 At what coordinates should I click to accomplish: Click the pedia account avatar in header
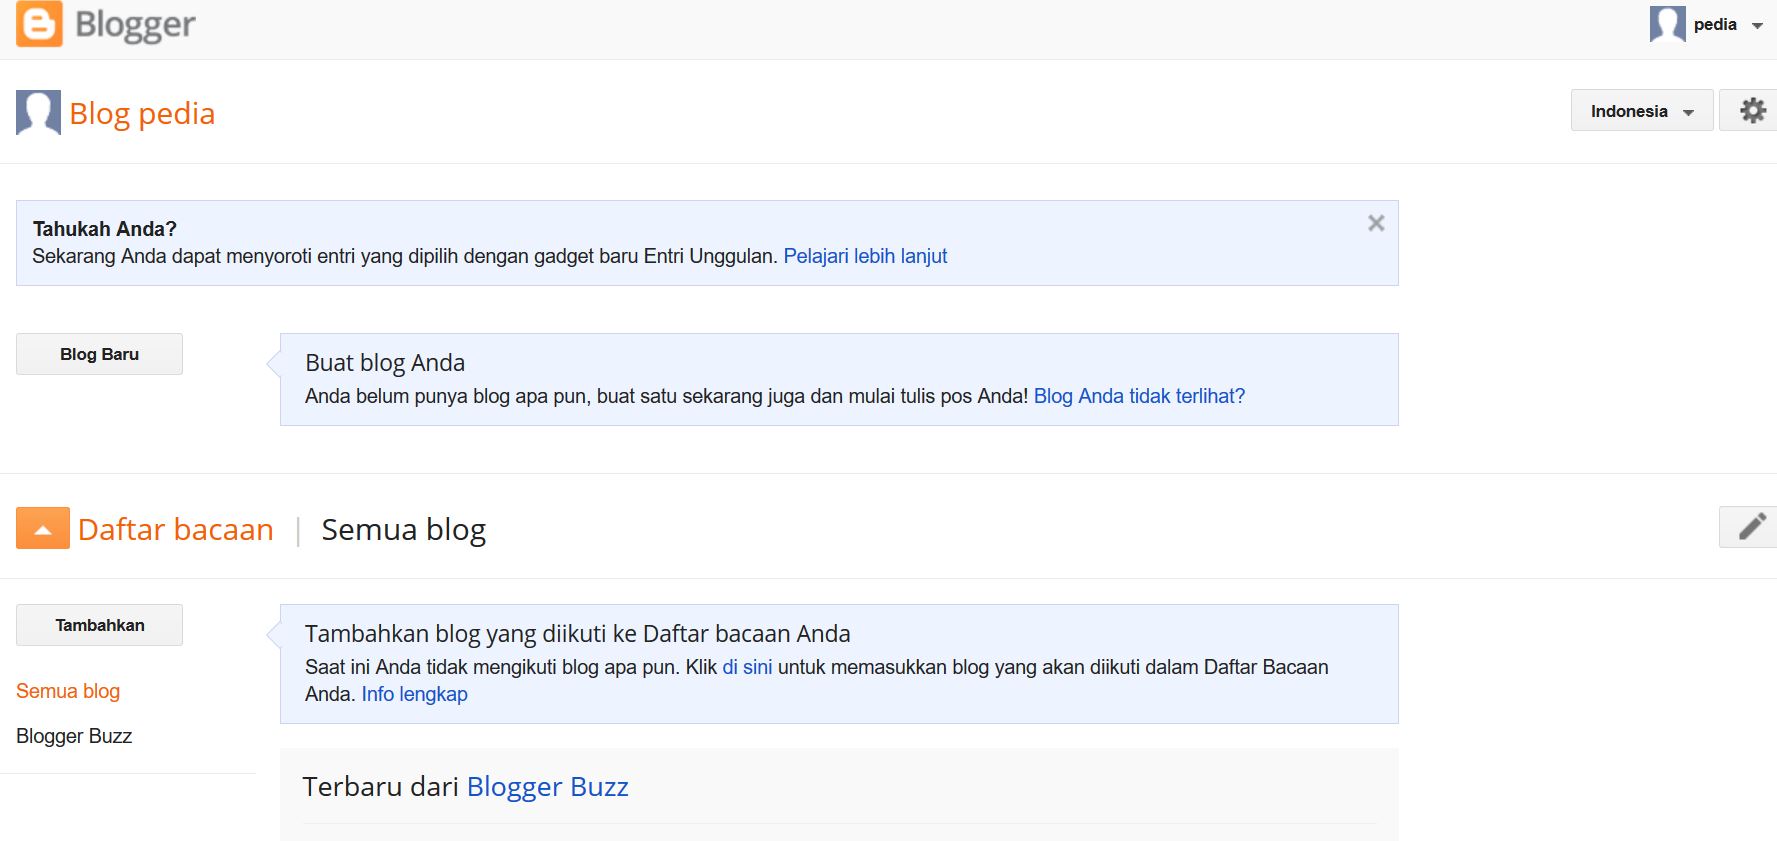[1667, 24]
